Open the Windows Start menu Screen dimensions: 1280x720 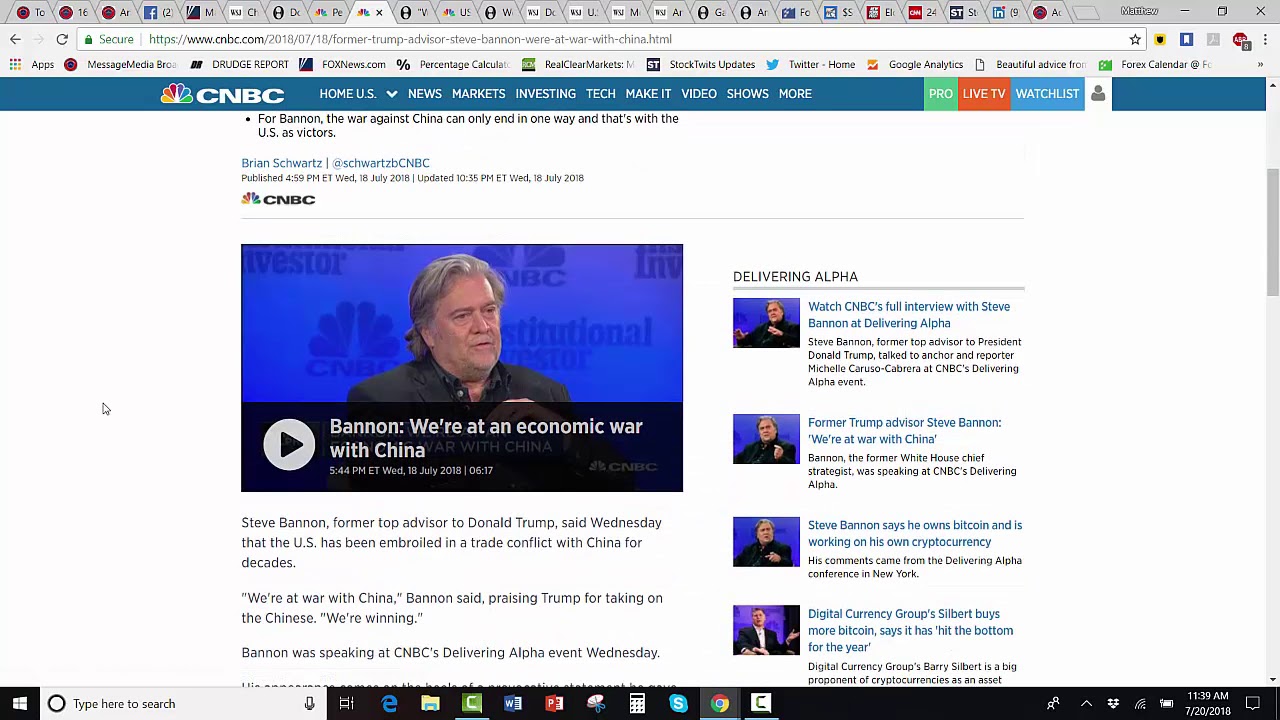[20, 704]
